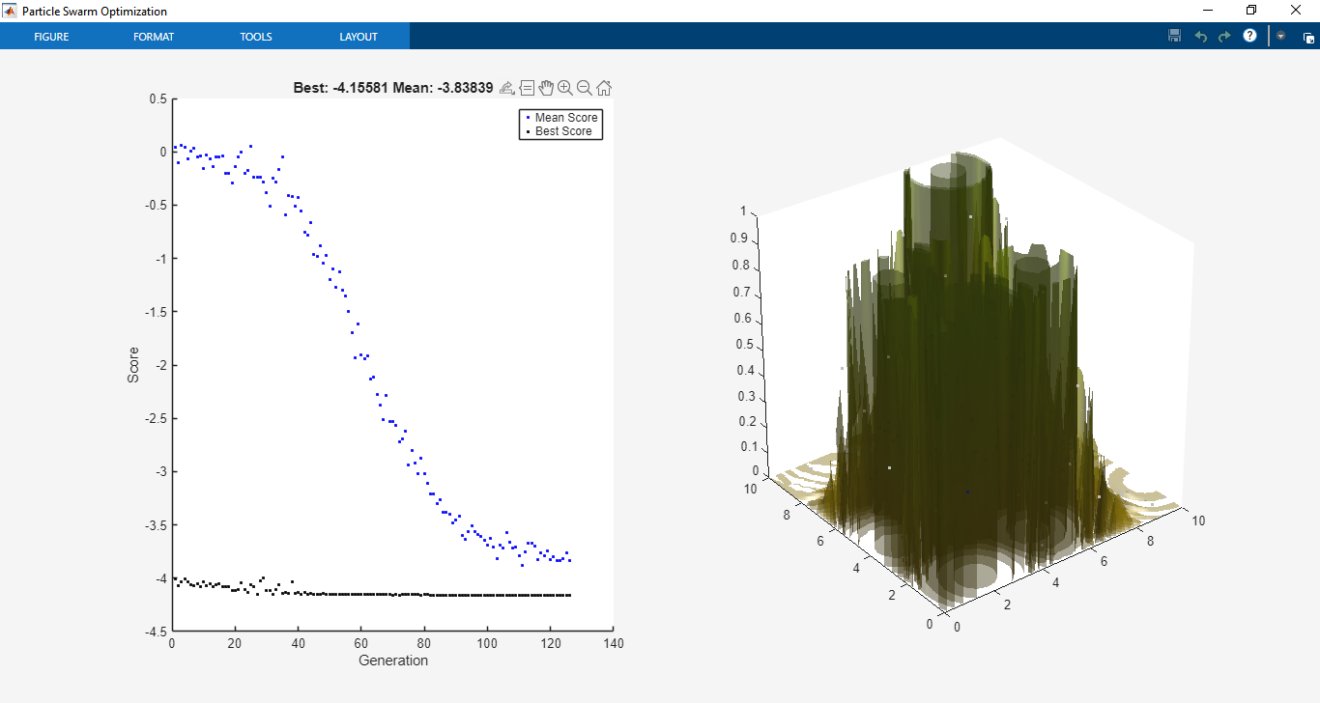
Task: Switch to the FORMAT tab
Action: [153, 36]
